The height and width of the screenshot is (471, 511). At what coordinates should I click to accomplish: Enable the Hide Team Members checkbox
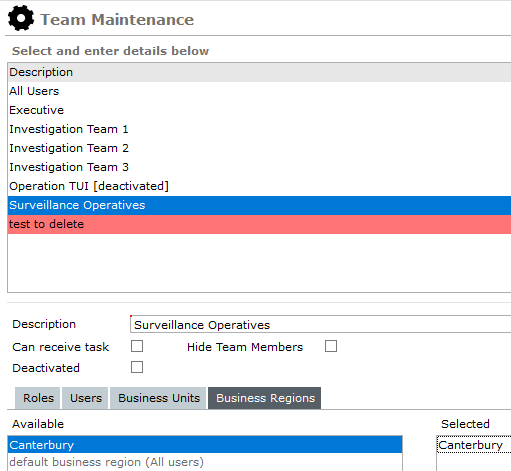tap(331, 346)
